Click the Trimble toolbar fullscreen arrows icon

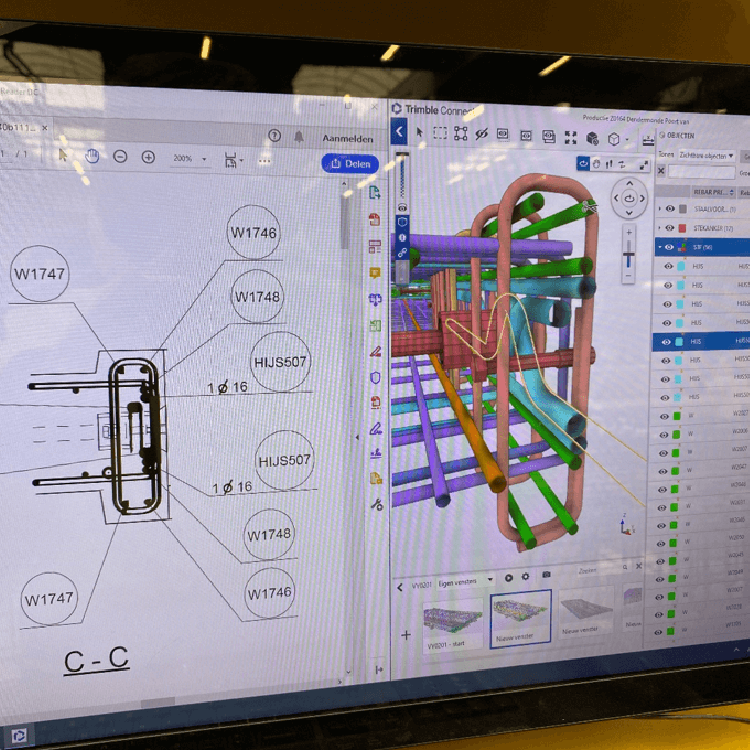pos(570,137)
